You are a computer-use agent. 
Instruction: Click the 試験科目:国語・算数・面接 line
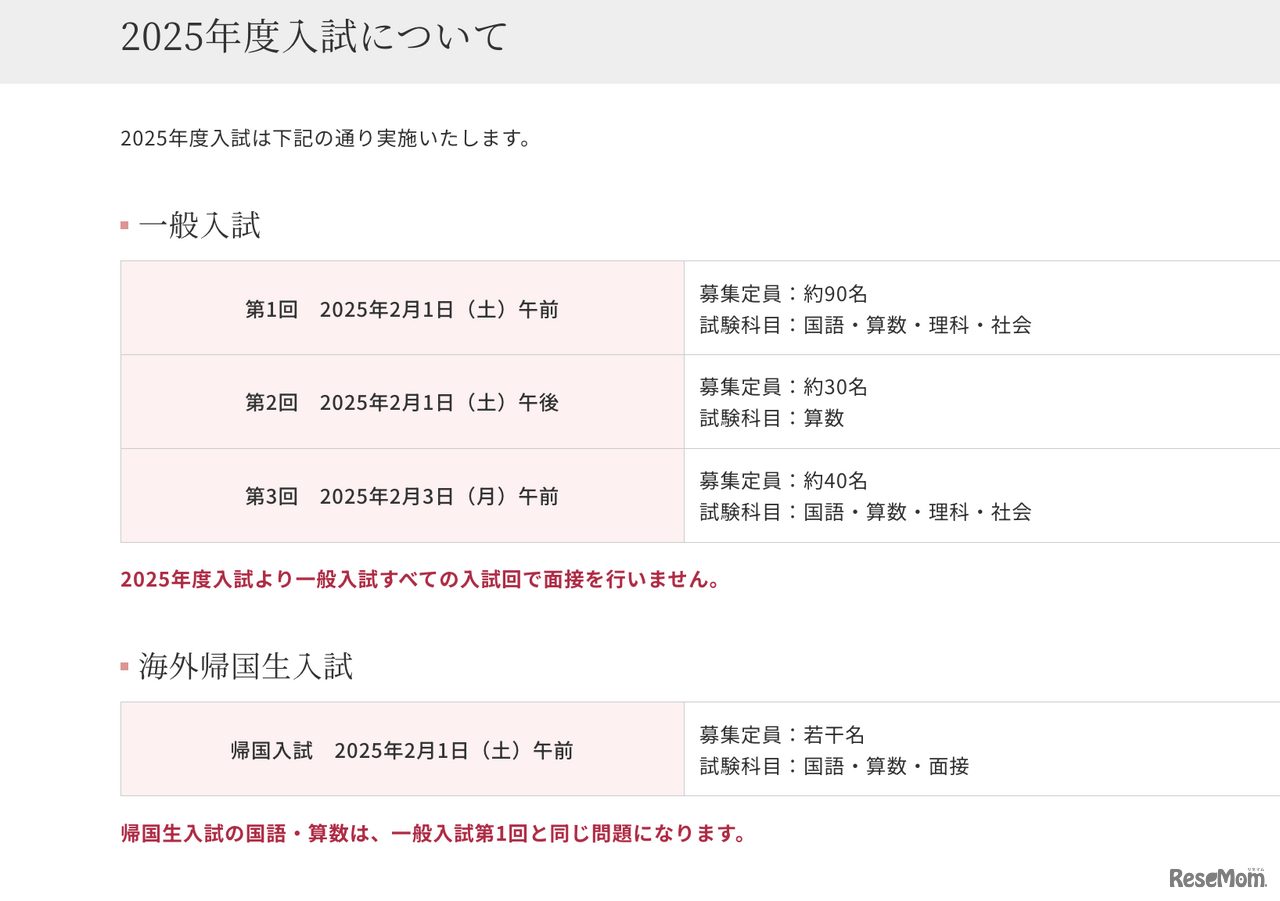834,766
